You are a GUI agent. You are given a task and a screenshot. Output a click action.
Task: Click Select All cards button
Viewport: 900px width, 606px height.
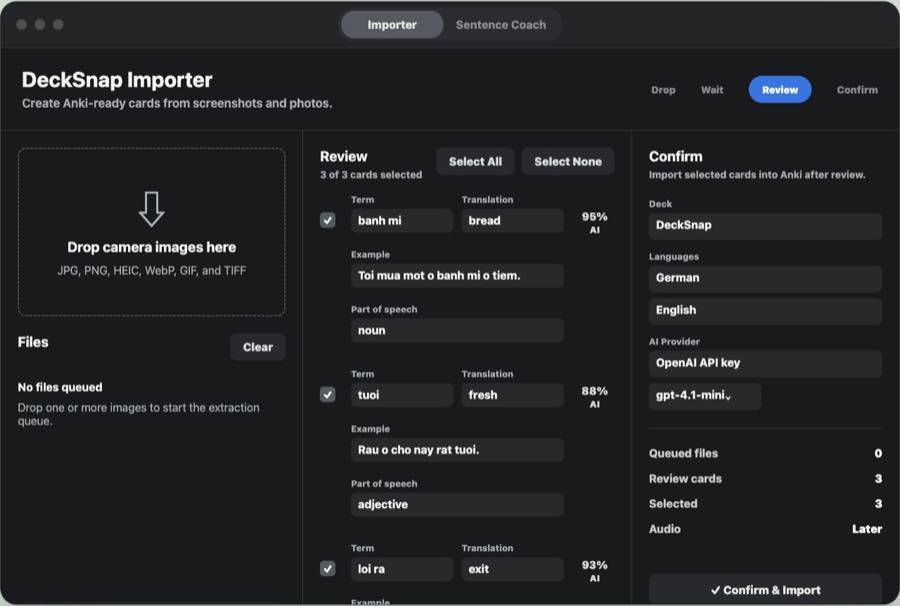(475, 162)
